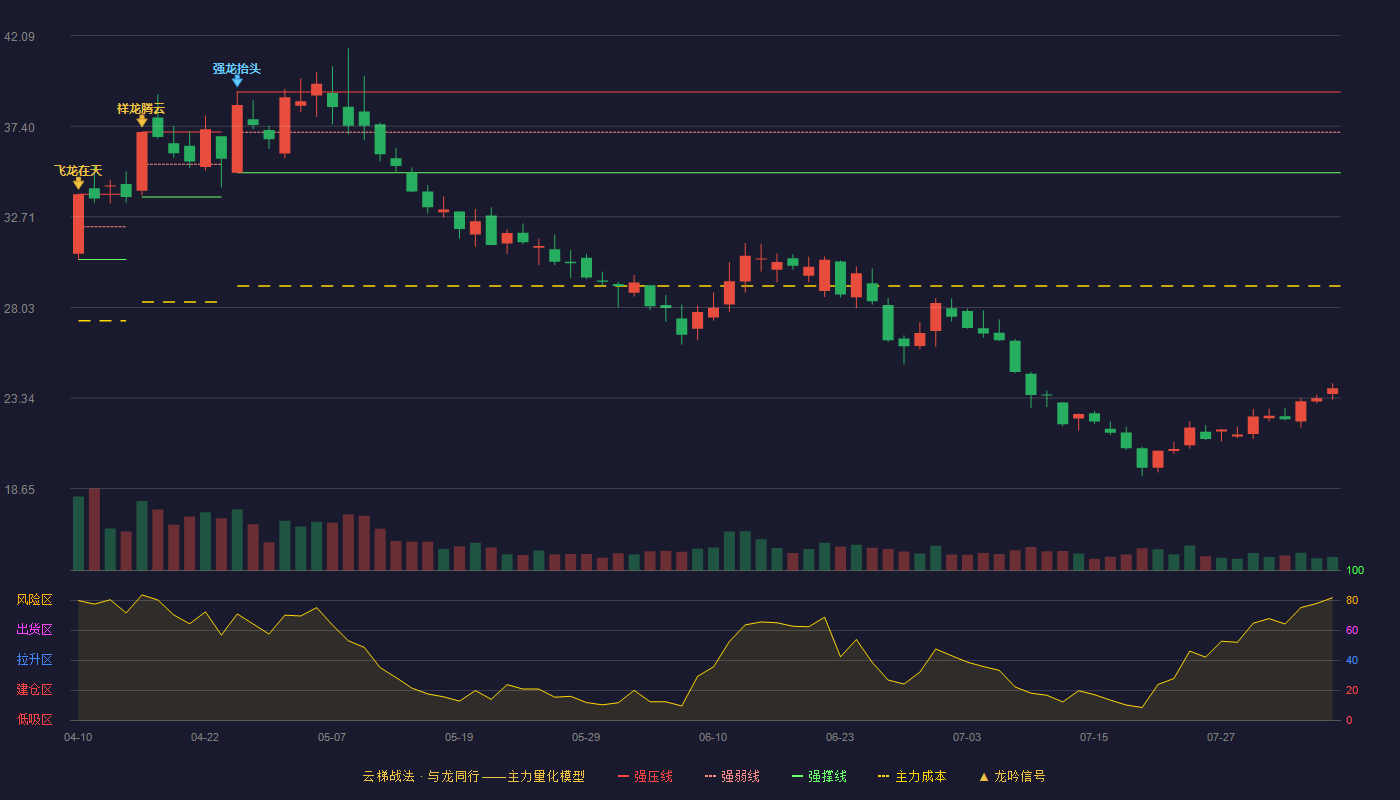Select the 建仓区 zone label
Screen dimensions: 1400x800
[34, 690]
